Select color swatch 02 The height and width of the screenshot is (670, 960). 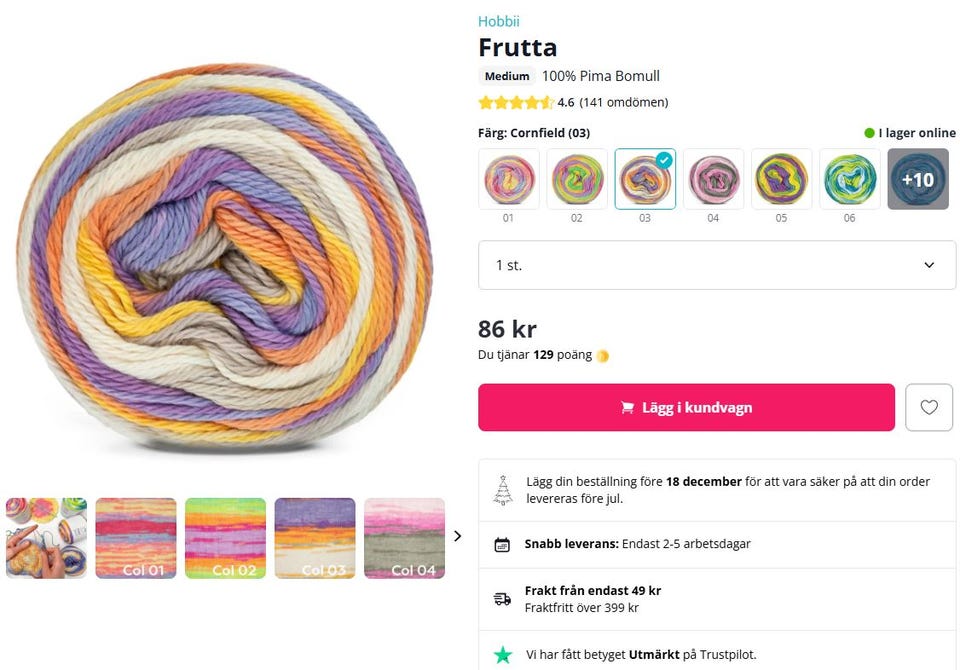[x=577, y=179]
